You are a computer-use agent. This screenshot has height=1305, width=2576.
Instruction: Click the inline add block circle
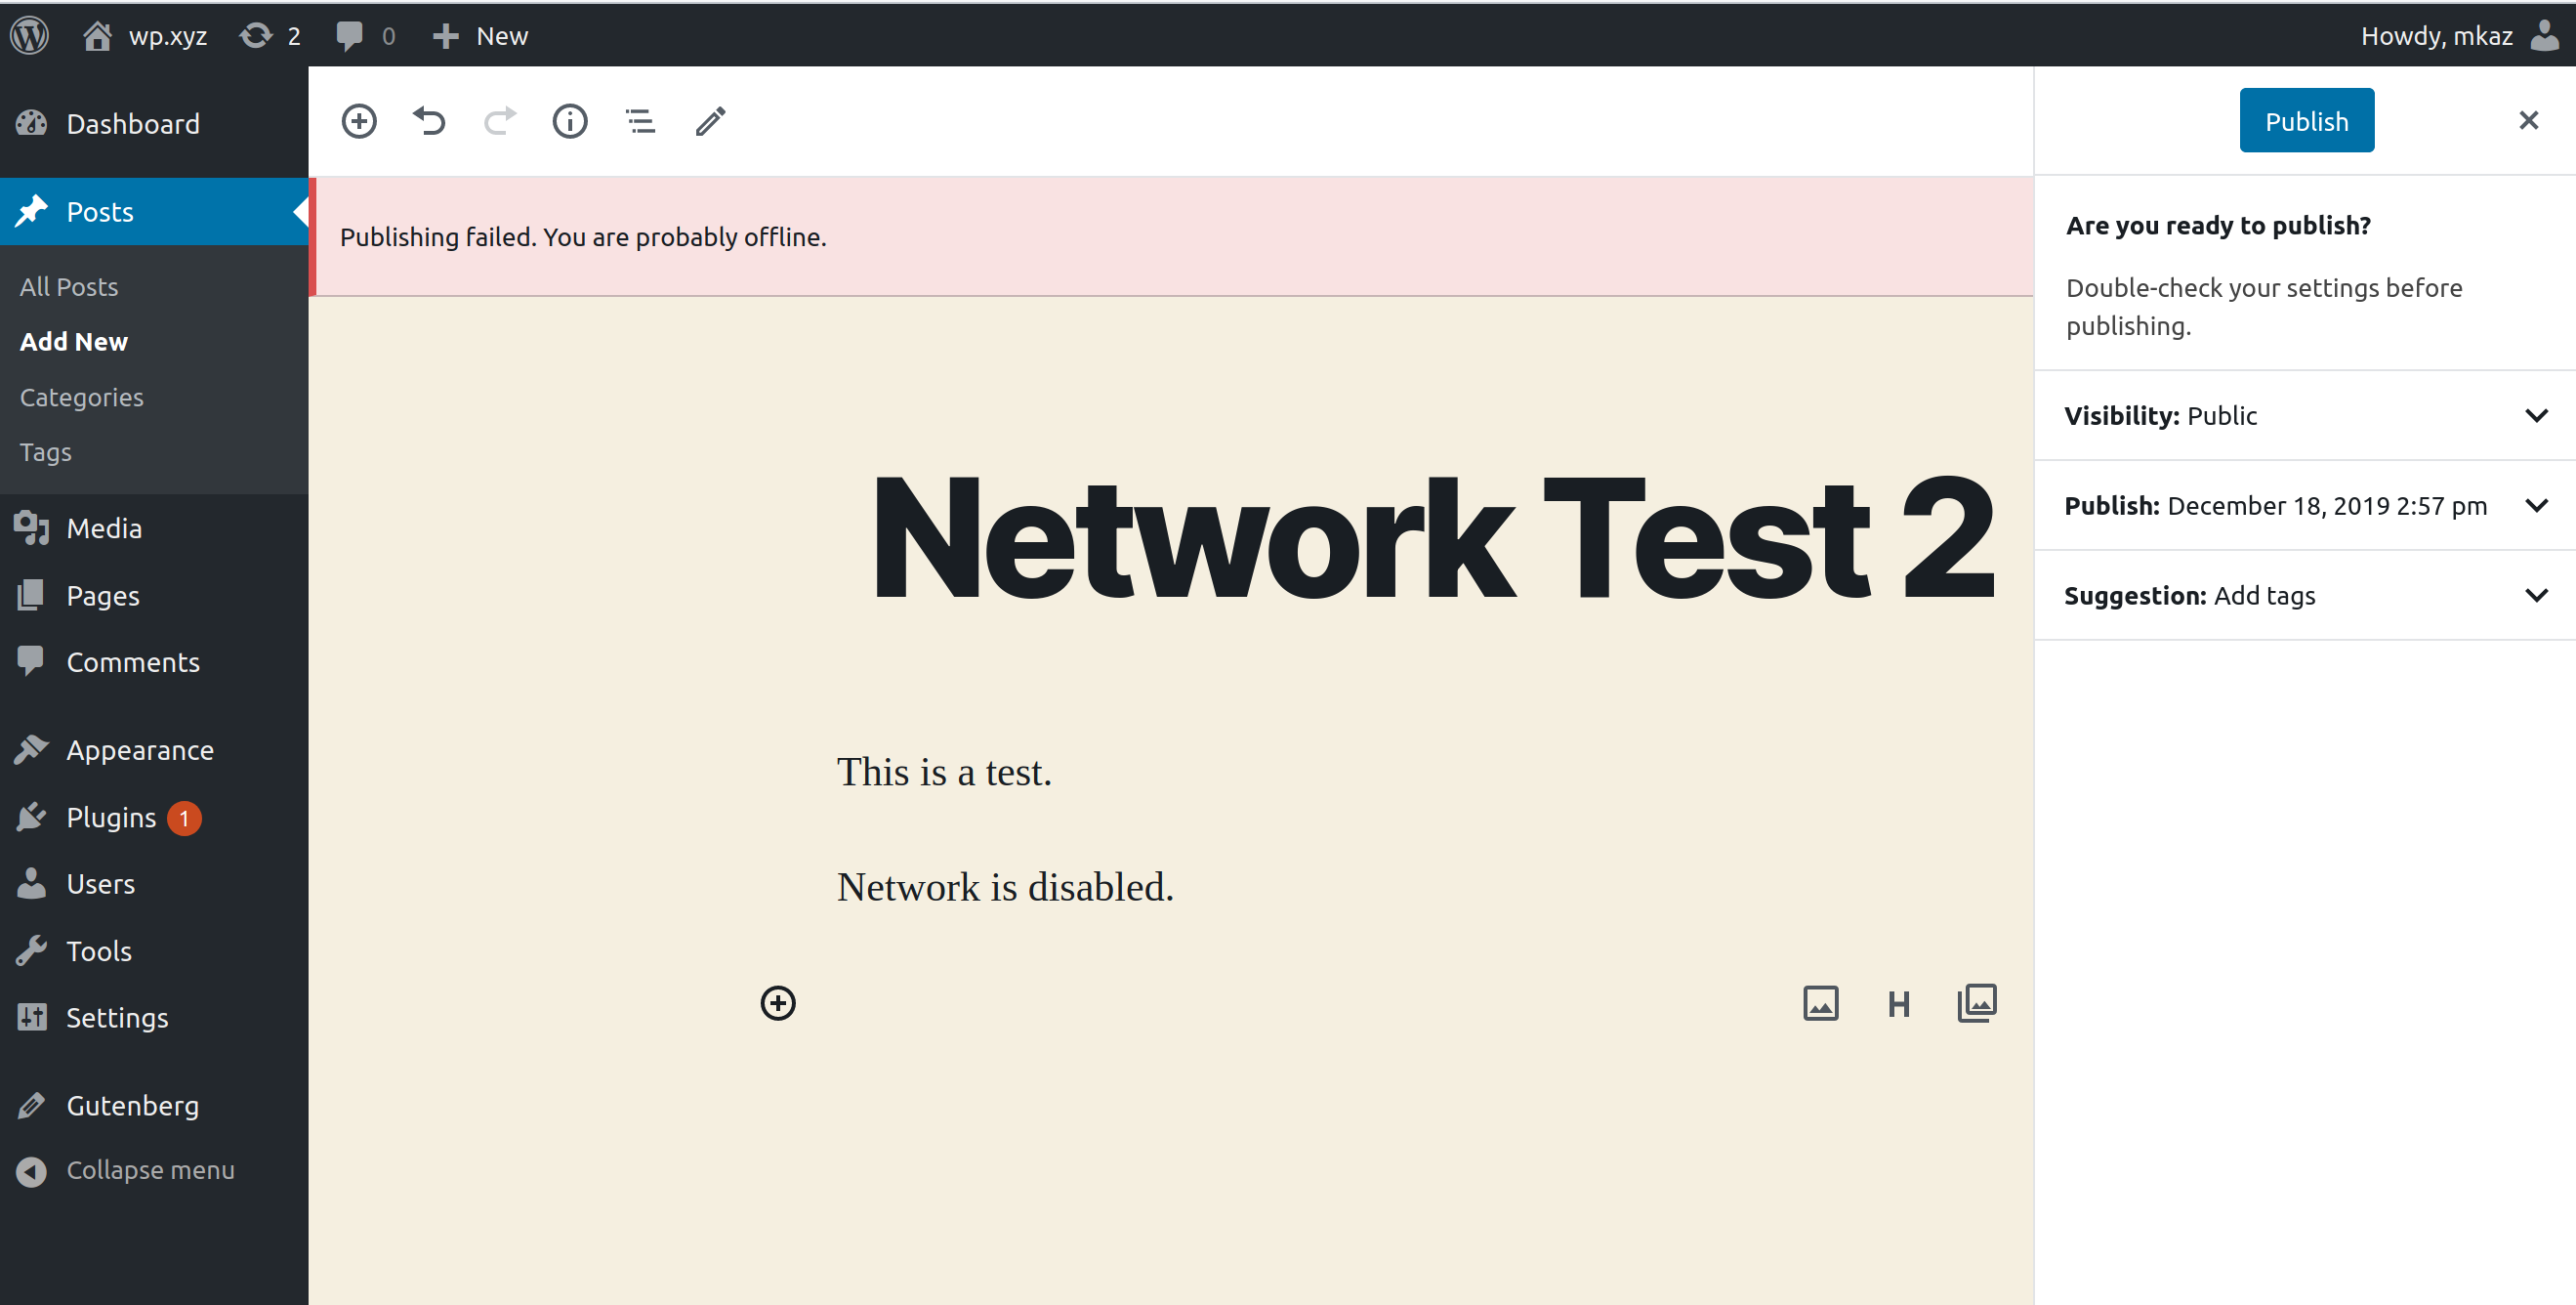point(777,1003)
